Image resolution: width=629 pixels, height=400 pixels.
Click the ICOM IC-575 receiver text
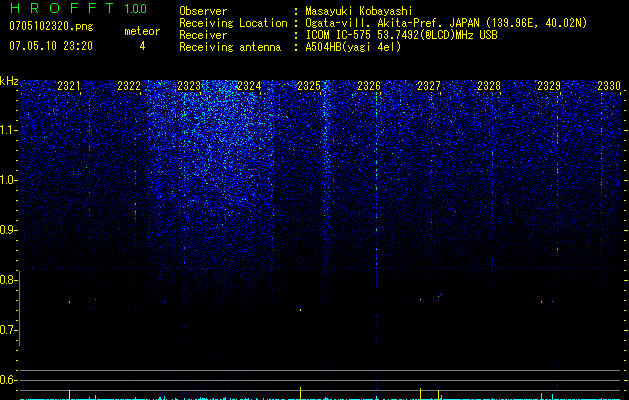401,35
